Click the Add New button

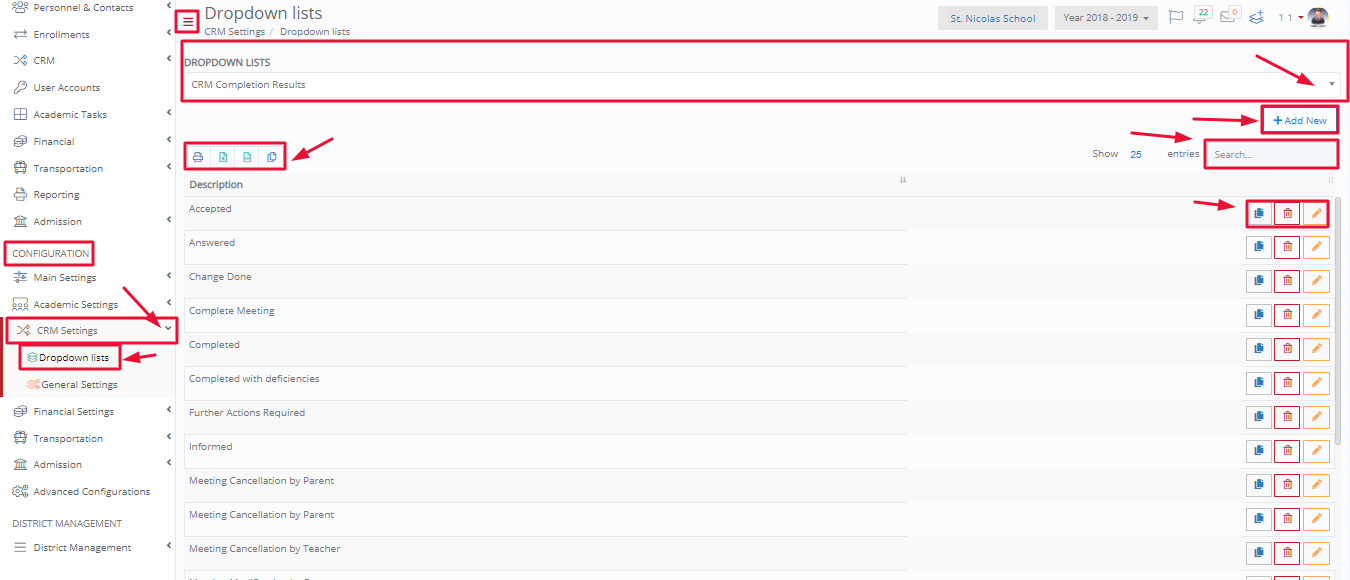tap(1300, 120)
